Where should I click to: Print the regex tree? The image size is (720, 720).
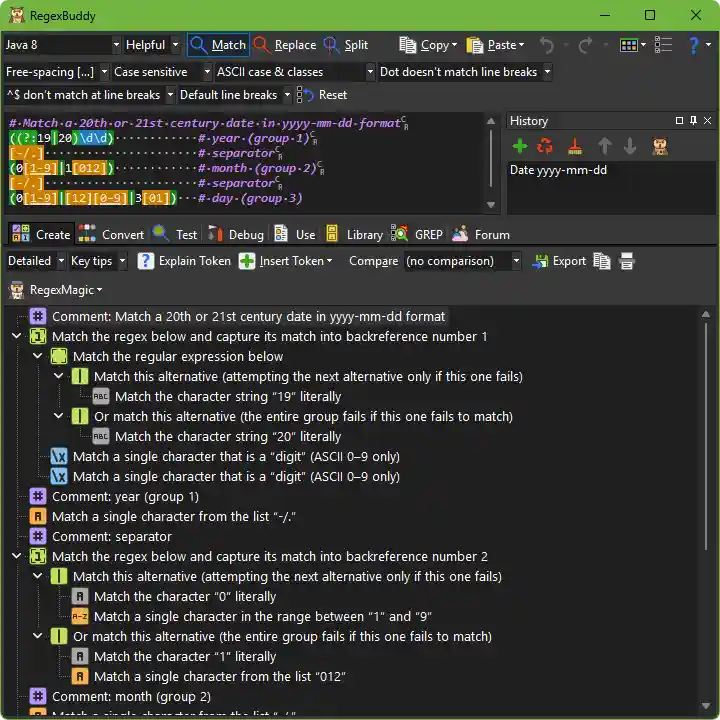[x=626, y=261]
